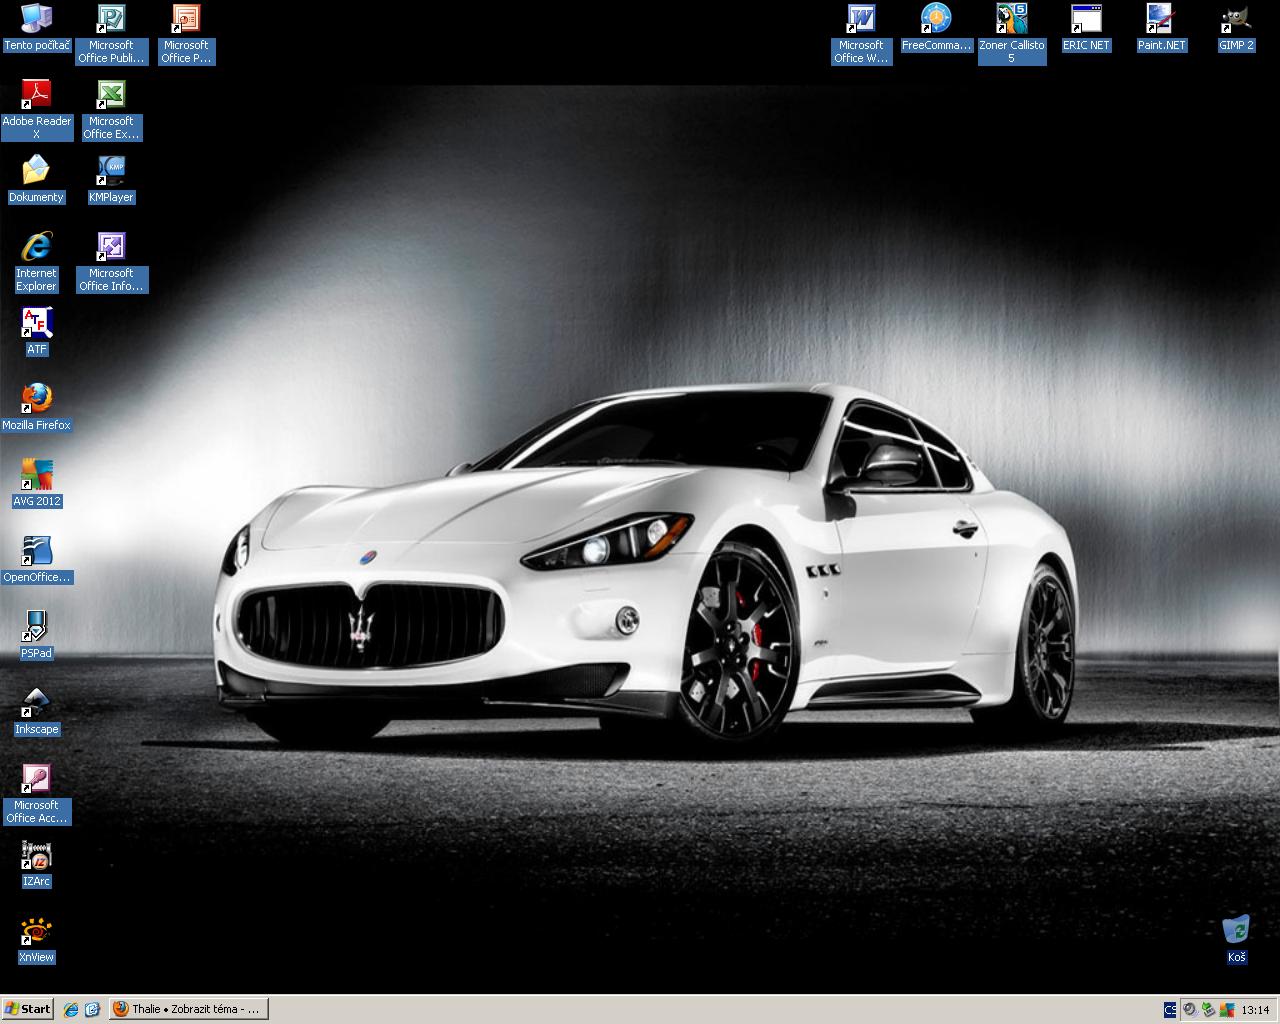Viewport: 1280px width, 1024px height.
Task: Click the AVG icon in system tray
Action: tap(1225, 1009)
